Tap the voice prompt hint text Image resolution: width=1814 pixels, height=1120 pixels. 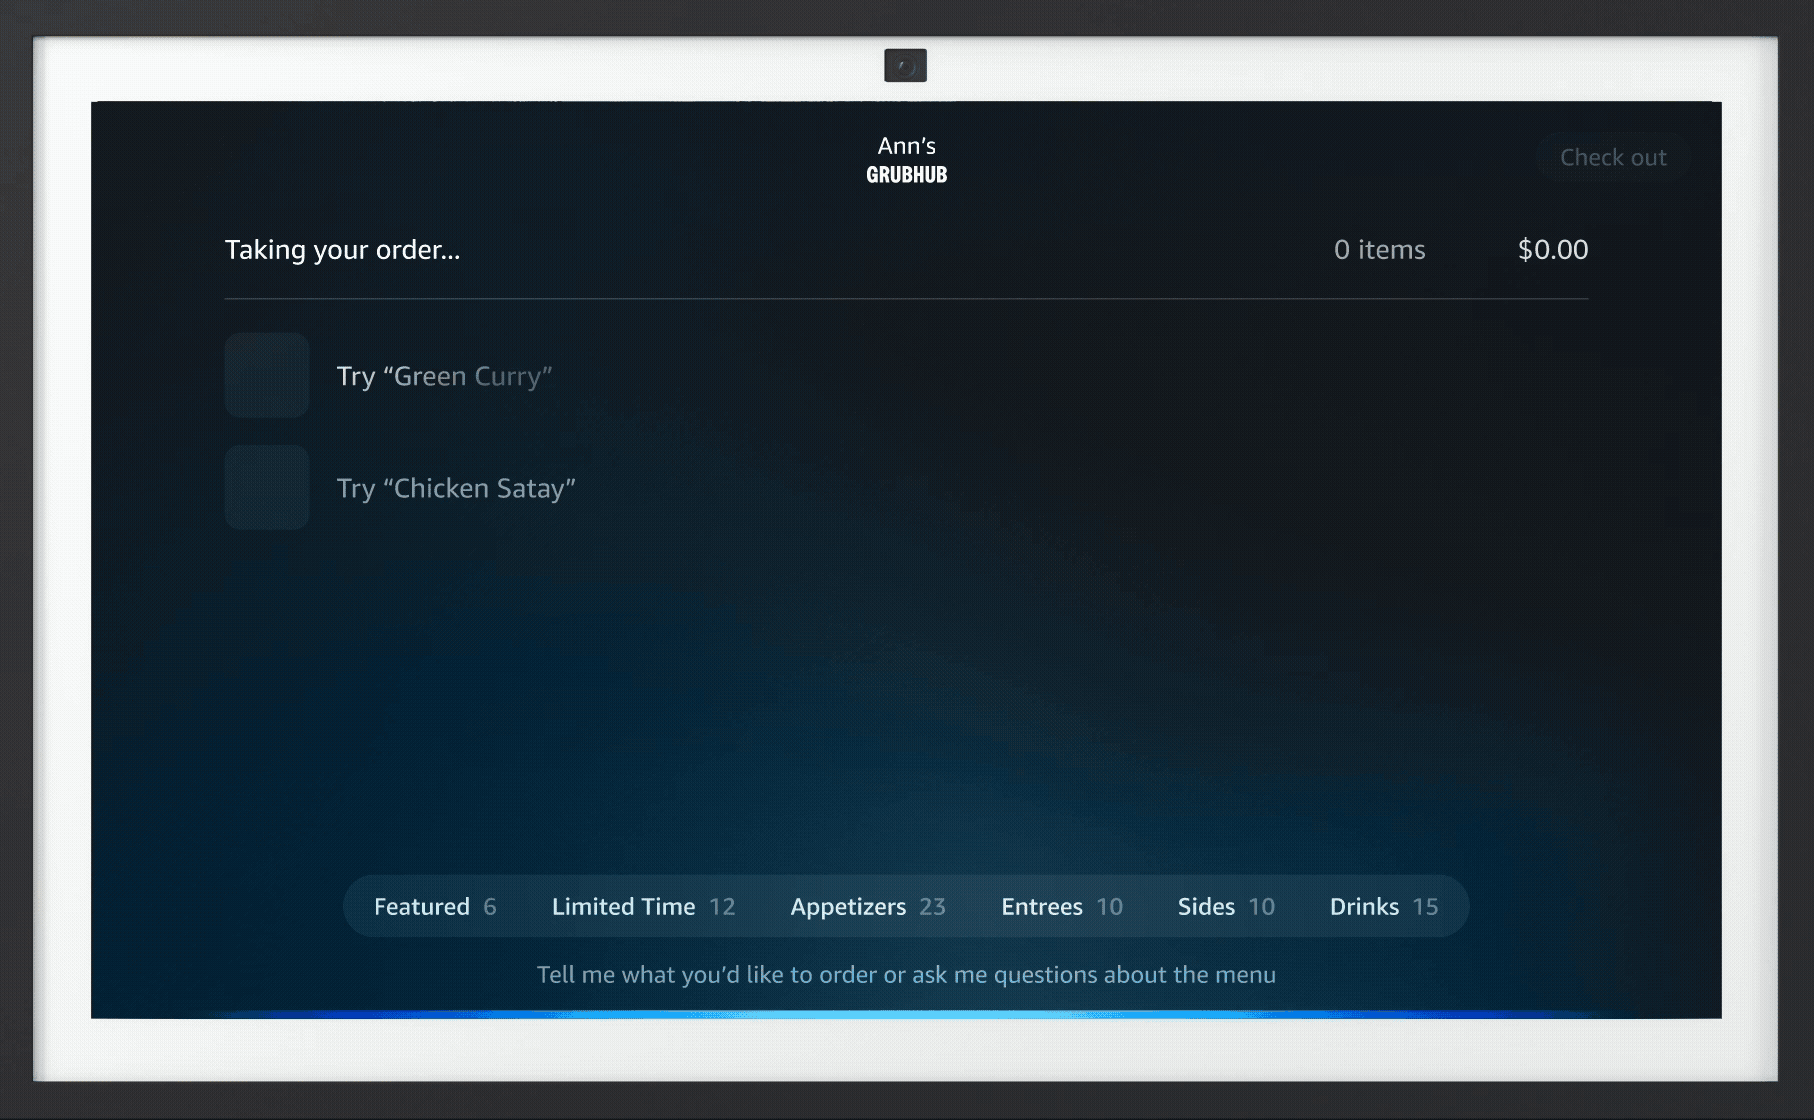pyautogui.click(x=906, y=974)
